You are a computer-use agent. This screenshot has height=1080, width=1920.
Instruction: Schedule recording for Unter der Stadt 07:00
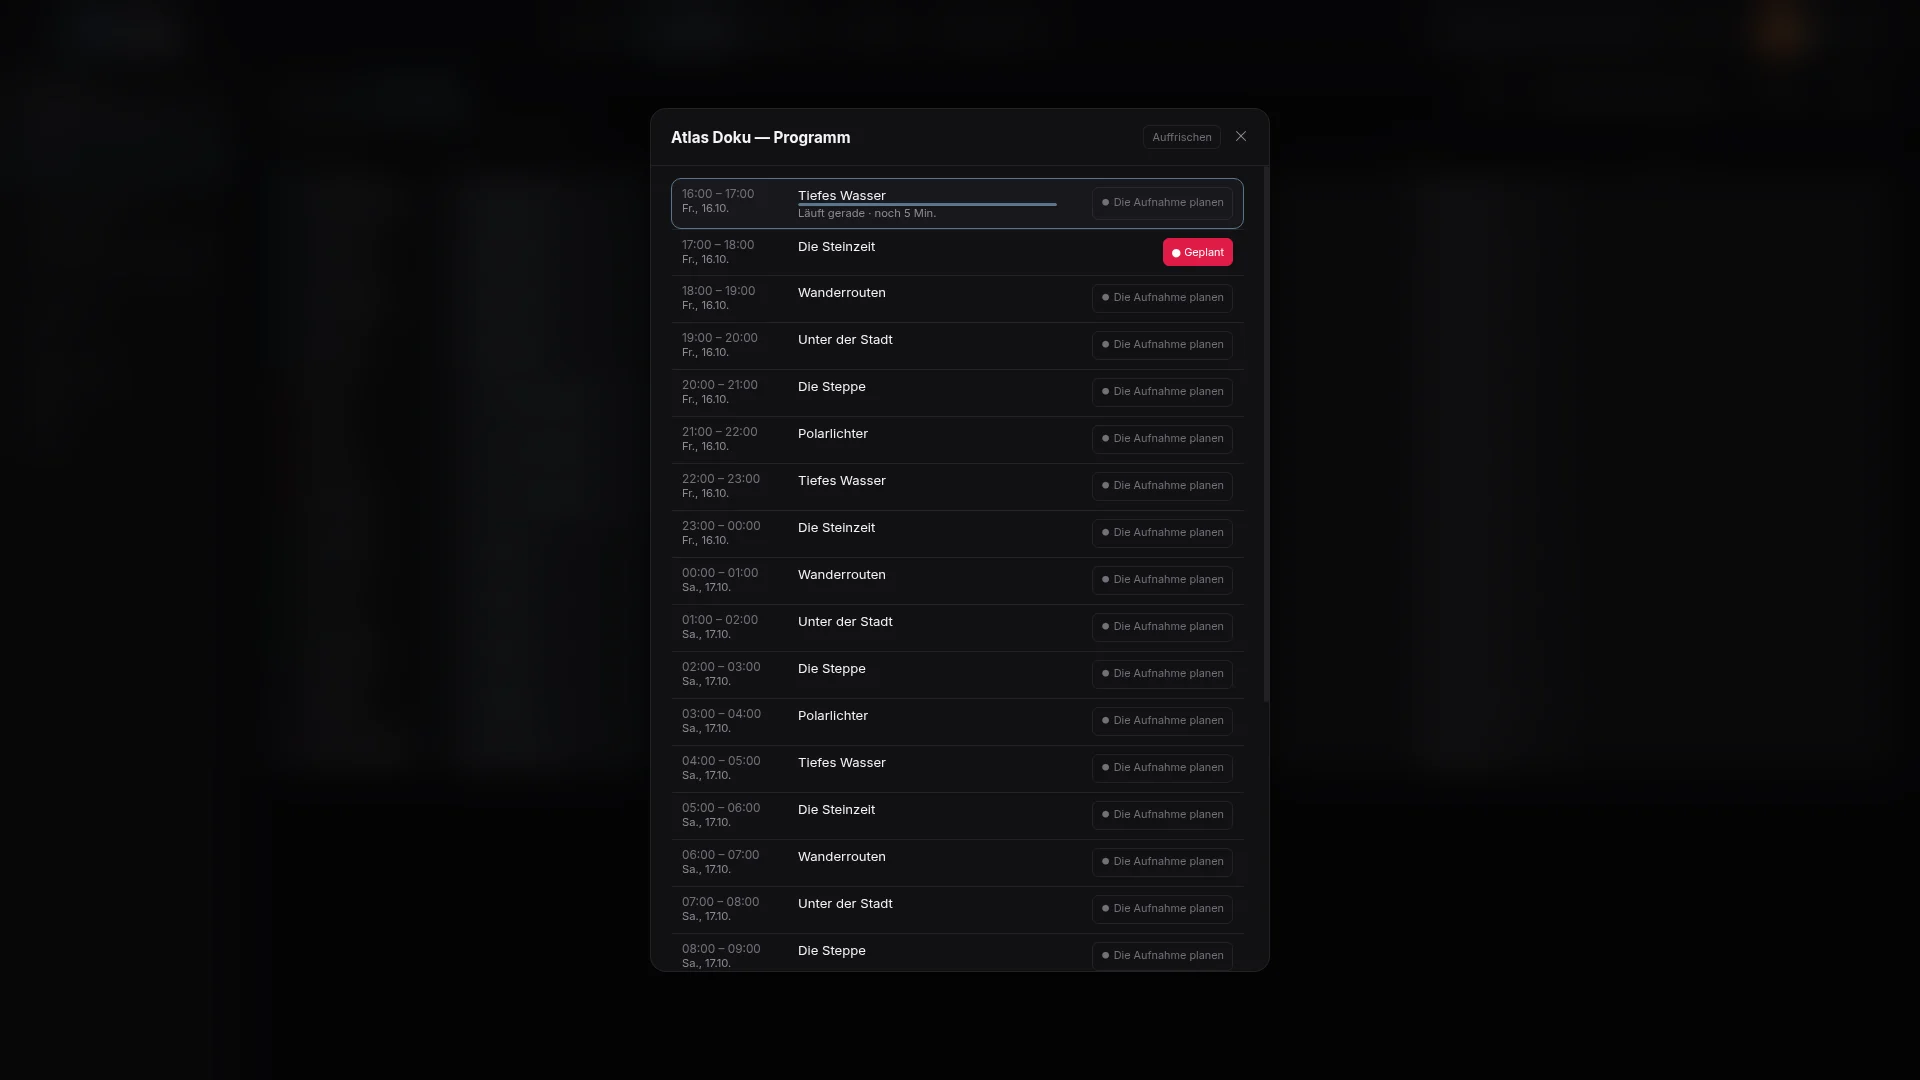click(x=1162, y=909)
